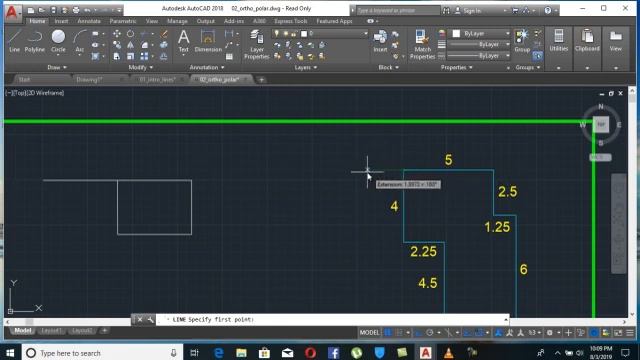Expand the Draw panel
Image resolution: width=640 pixels, height=360 pixels.
click(x=57, y=67)
